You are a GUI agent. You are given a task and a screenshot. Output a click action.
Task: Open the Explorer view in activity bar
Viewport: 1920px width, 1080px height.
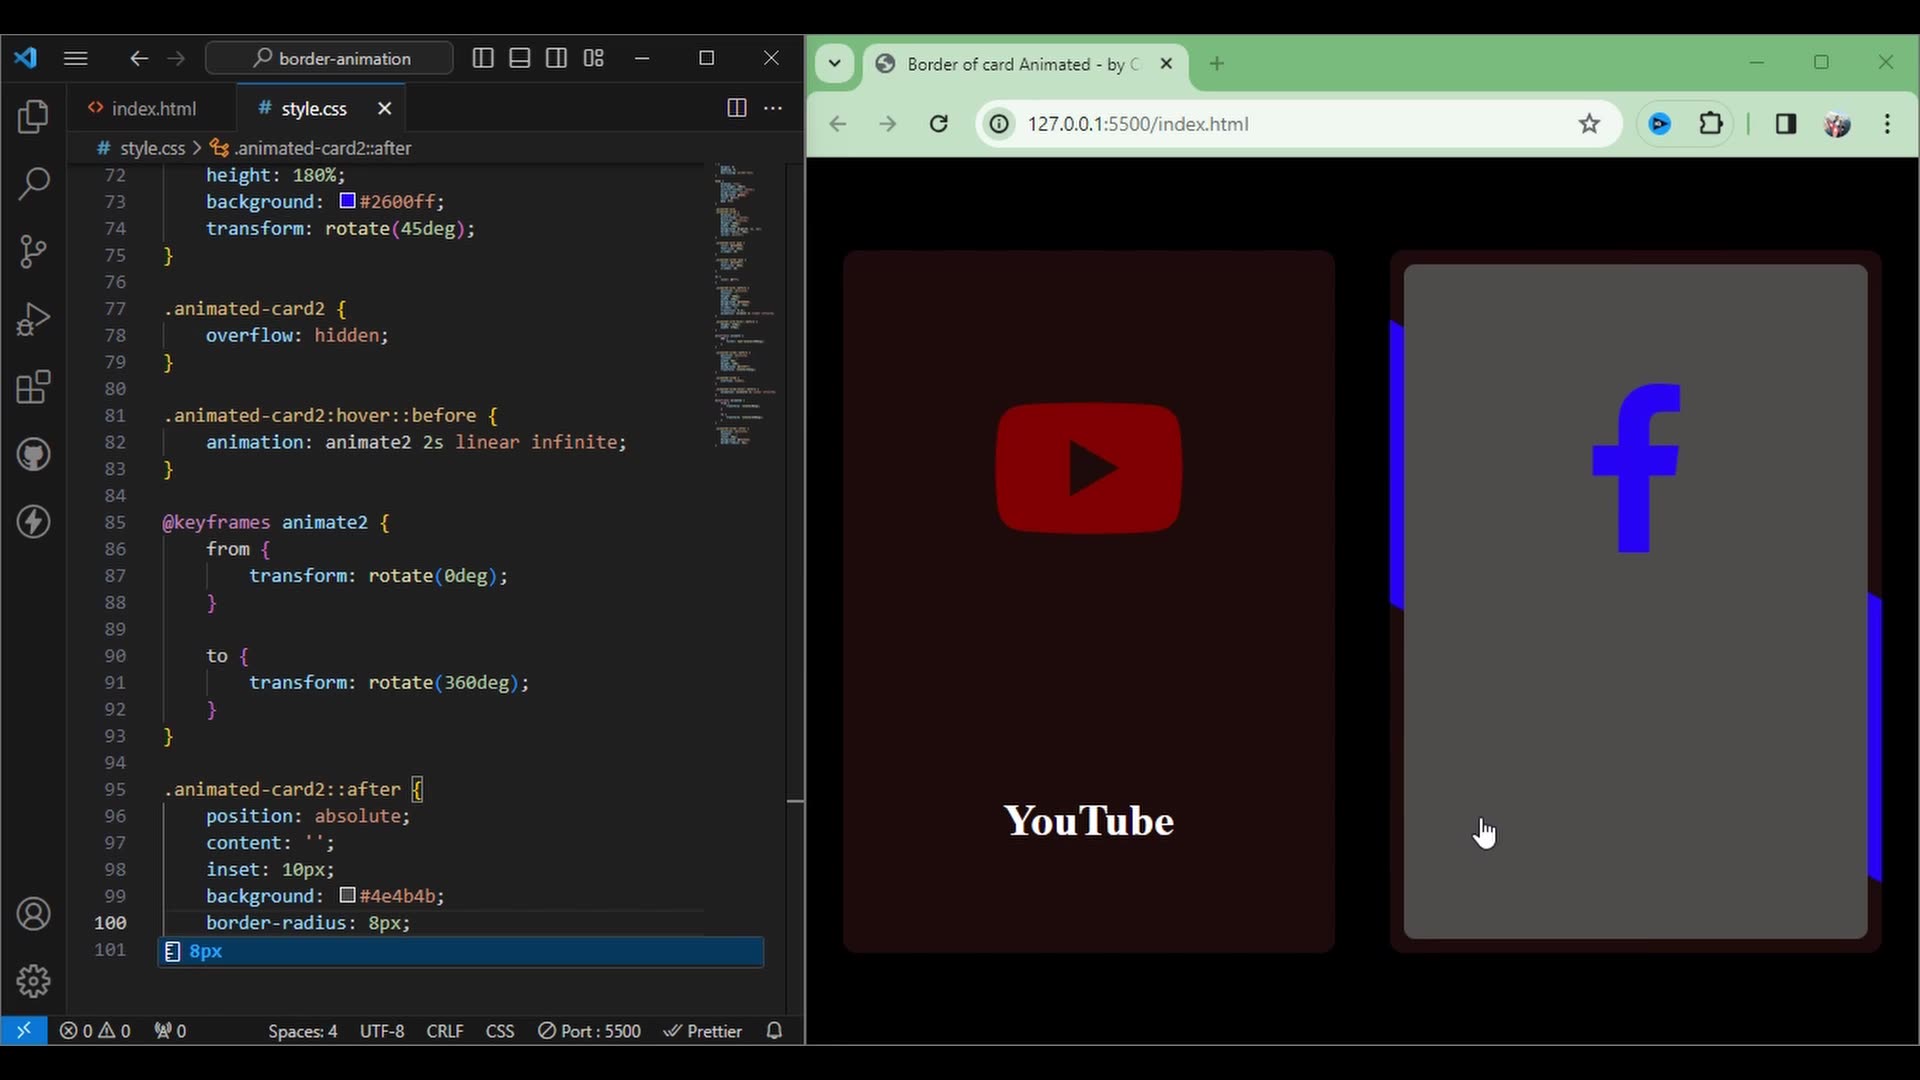[33, 117]
